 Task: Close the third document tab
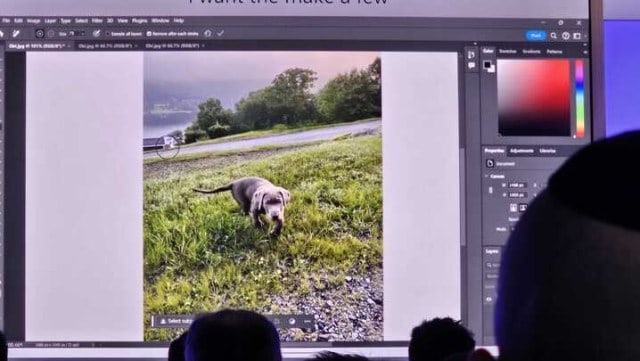click(x=203, y=46)
